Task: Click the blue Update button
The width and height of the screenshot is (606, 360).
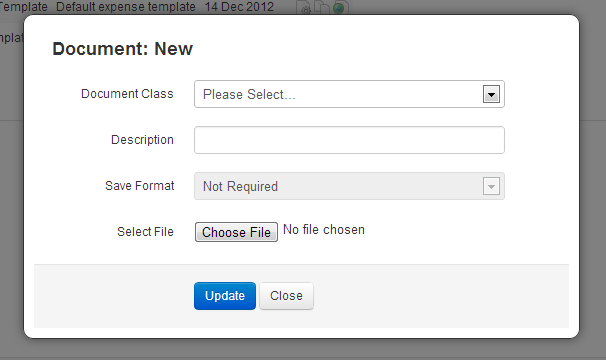Action: [x=225, y=296]
